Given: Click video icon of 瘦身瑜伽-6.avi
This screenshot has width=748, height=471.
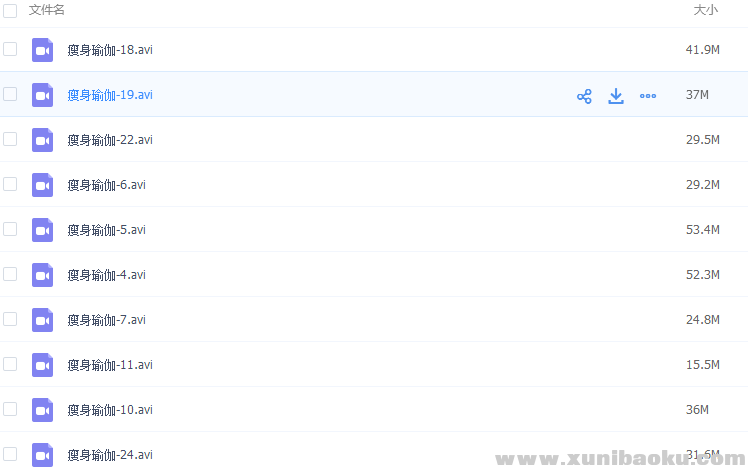Looking at the screenshot, I should (x=42, y=185).
